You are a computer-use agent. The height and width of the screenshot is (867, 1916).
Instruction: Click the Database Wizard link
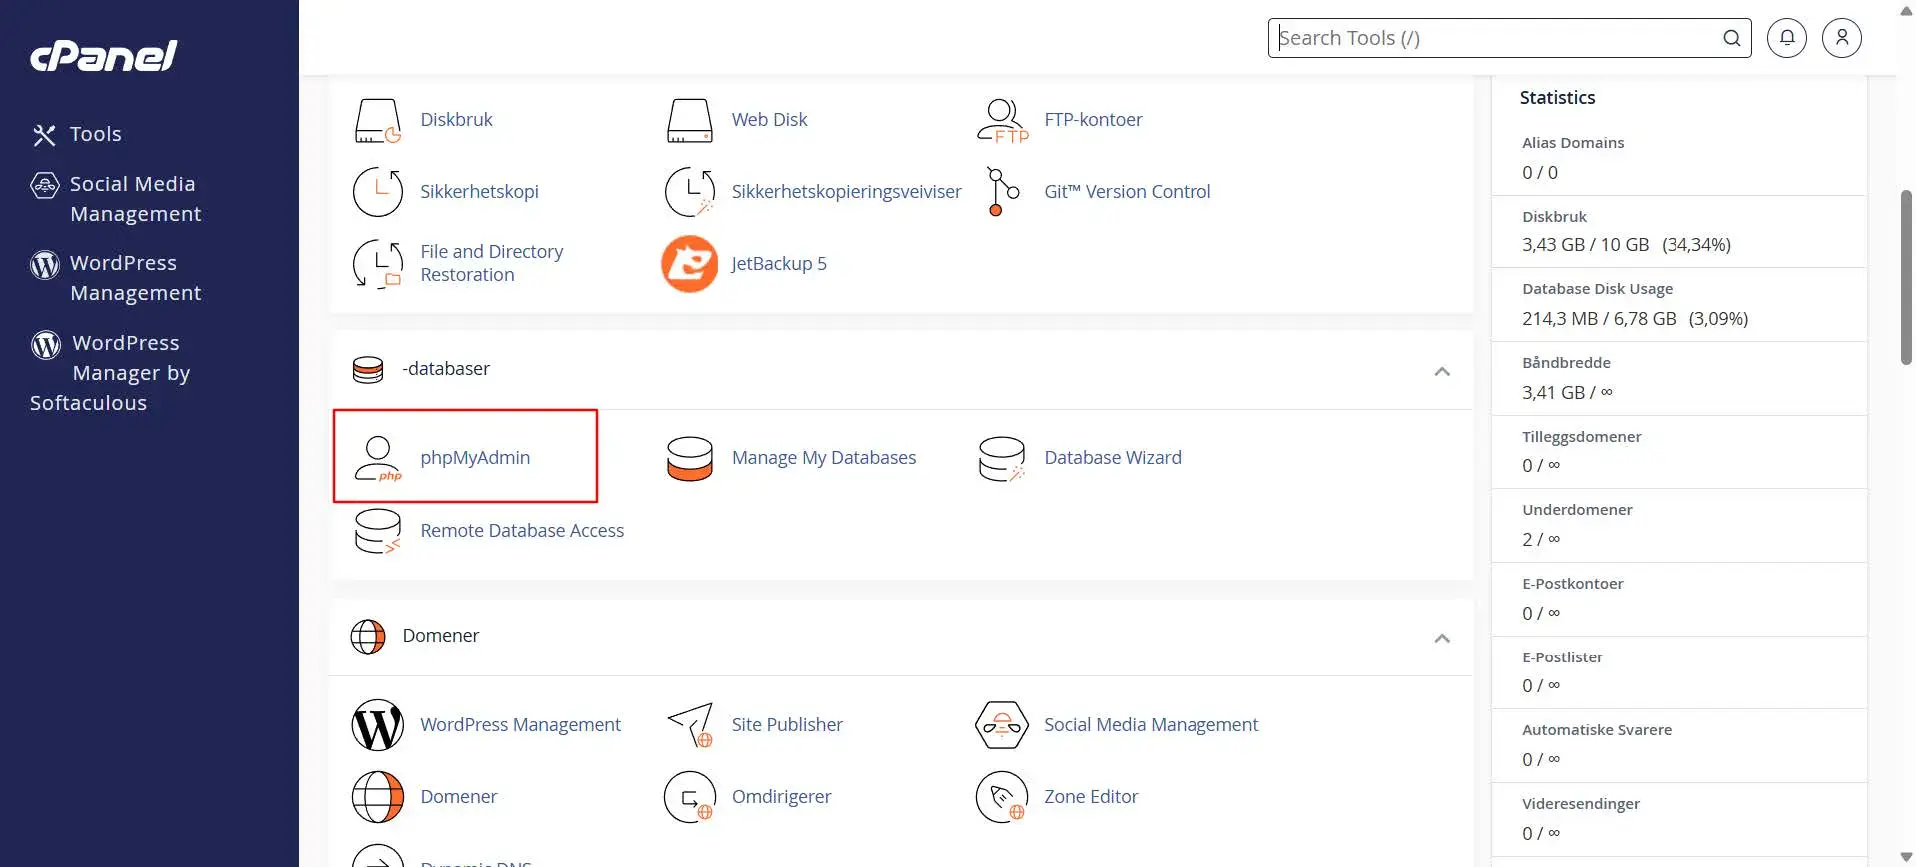pos(1113,458)
